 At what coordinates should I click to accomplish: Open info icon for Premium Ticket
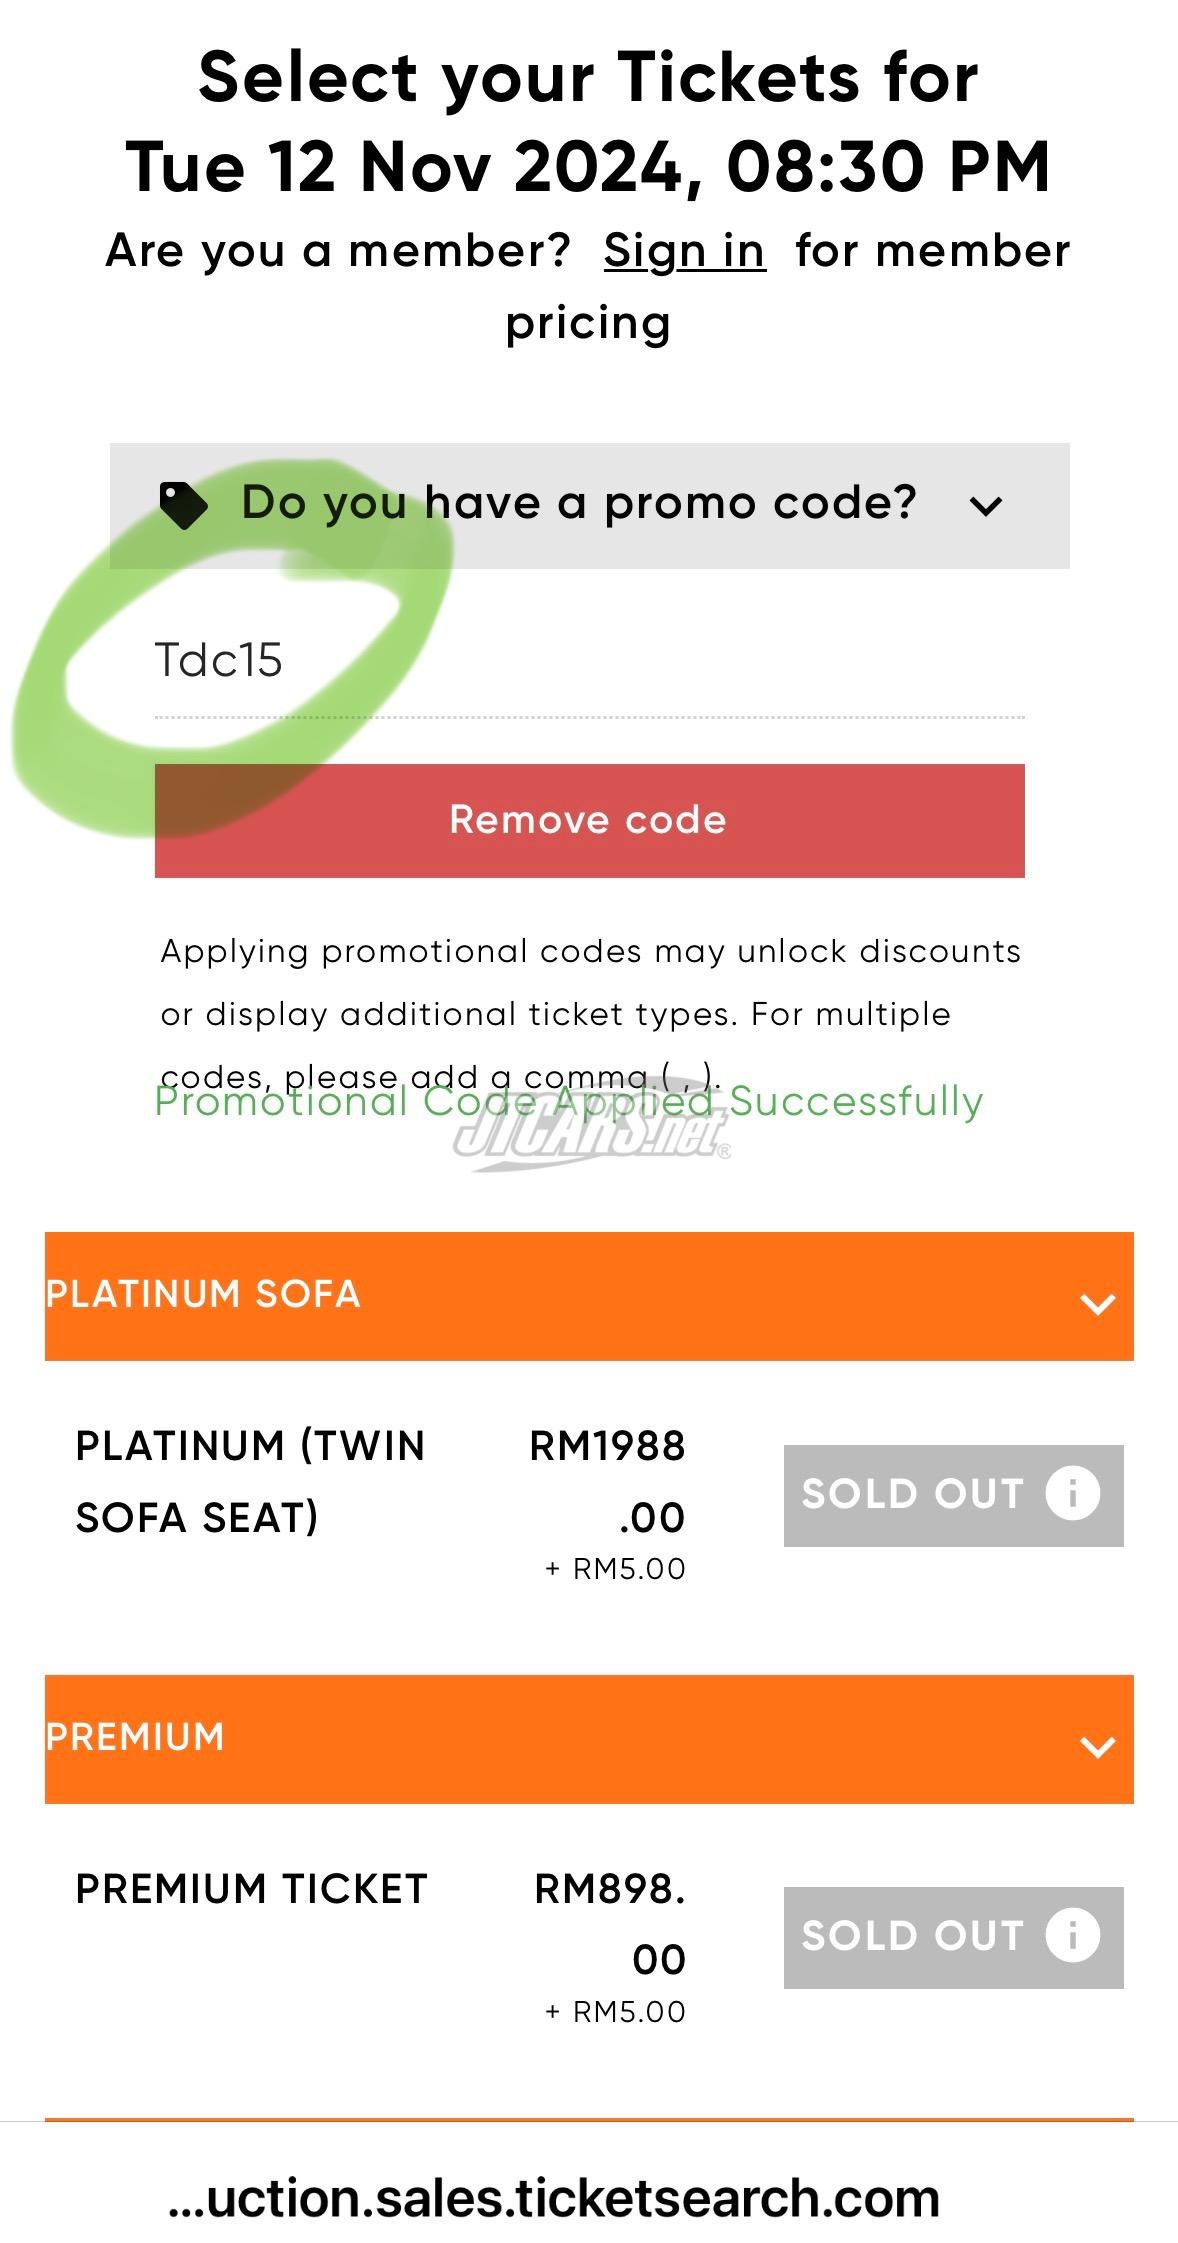[x=1072, y=1935]
